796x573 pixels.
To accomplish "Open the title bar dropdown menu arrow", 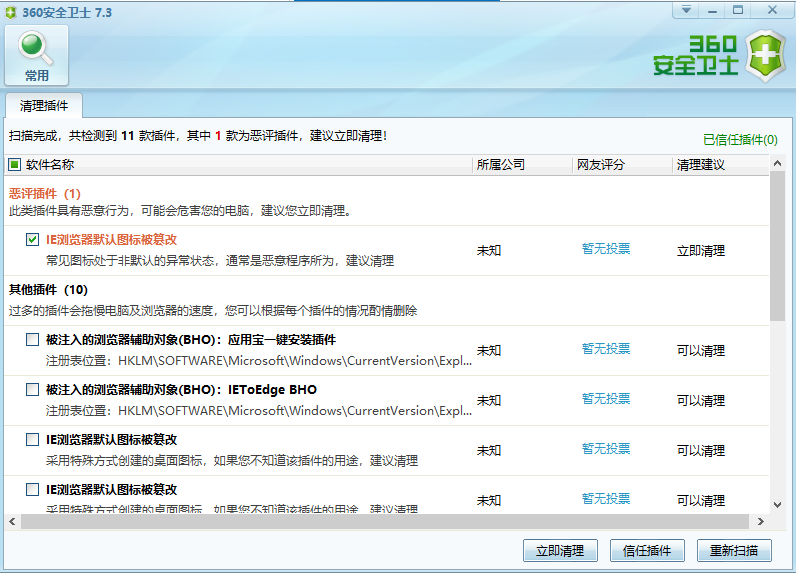I will pos(686,10).
